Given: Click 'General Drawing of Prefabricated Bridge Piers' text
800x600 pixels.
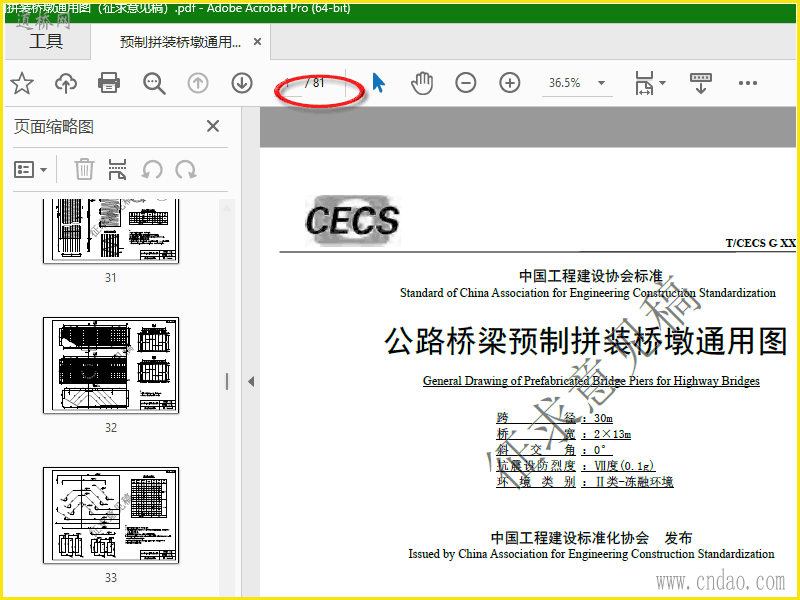Looking at the screenshot, I should 591,381.
